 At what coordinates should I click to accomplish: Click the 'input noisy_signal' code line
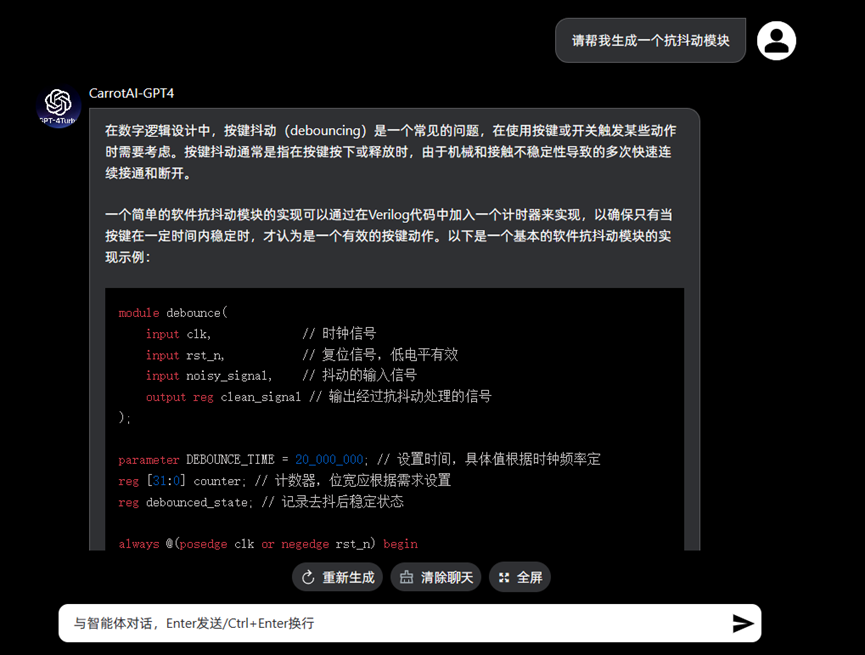pos(280,375)
